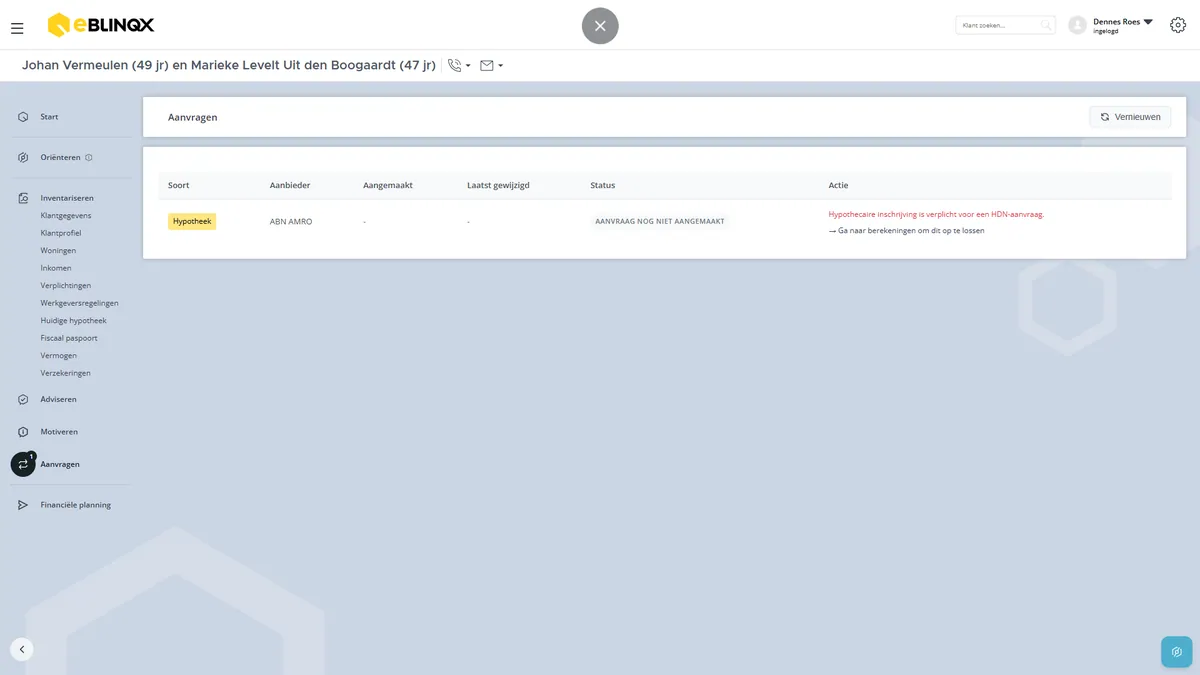Open the Dennes Roes account dropdown

[1123, 25]
